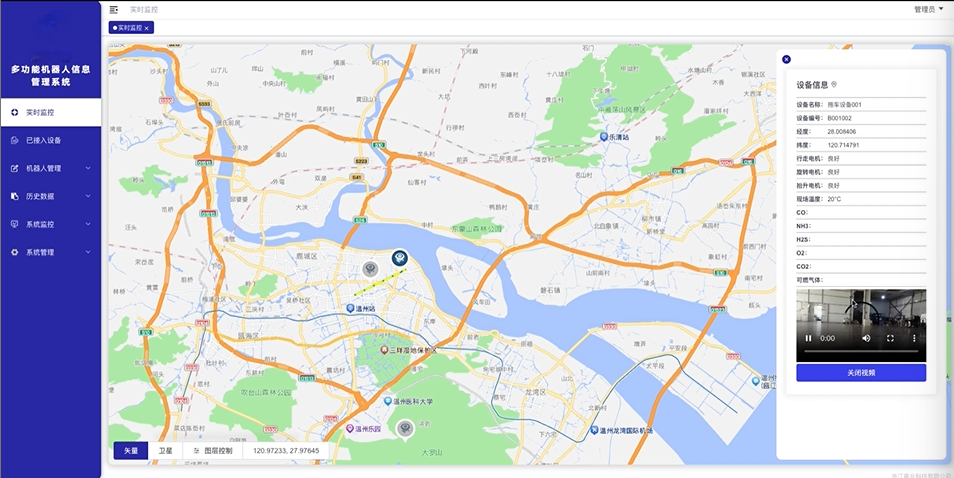Close the 实时监控 tab
954x478 pixels.
click(x=147, y=28)
